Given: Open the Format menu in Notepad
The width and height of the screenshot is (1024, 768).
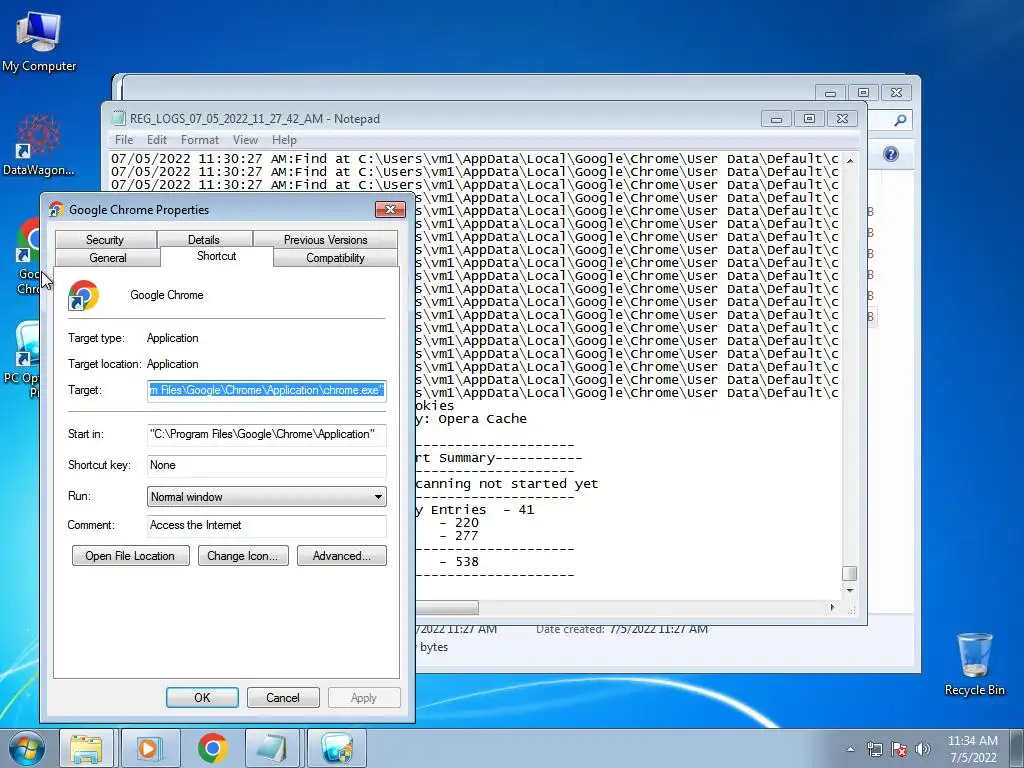Looking at the screenshot, I should [200, 140].
